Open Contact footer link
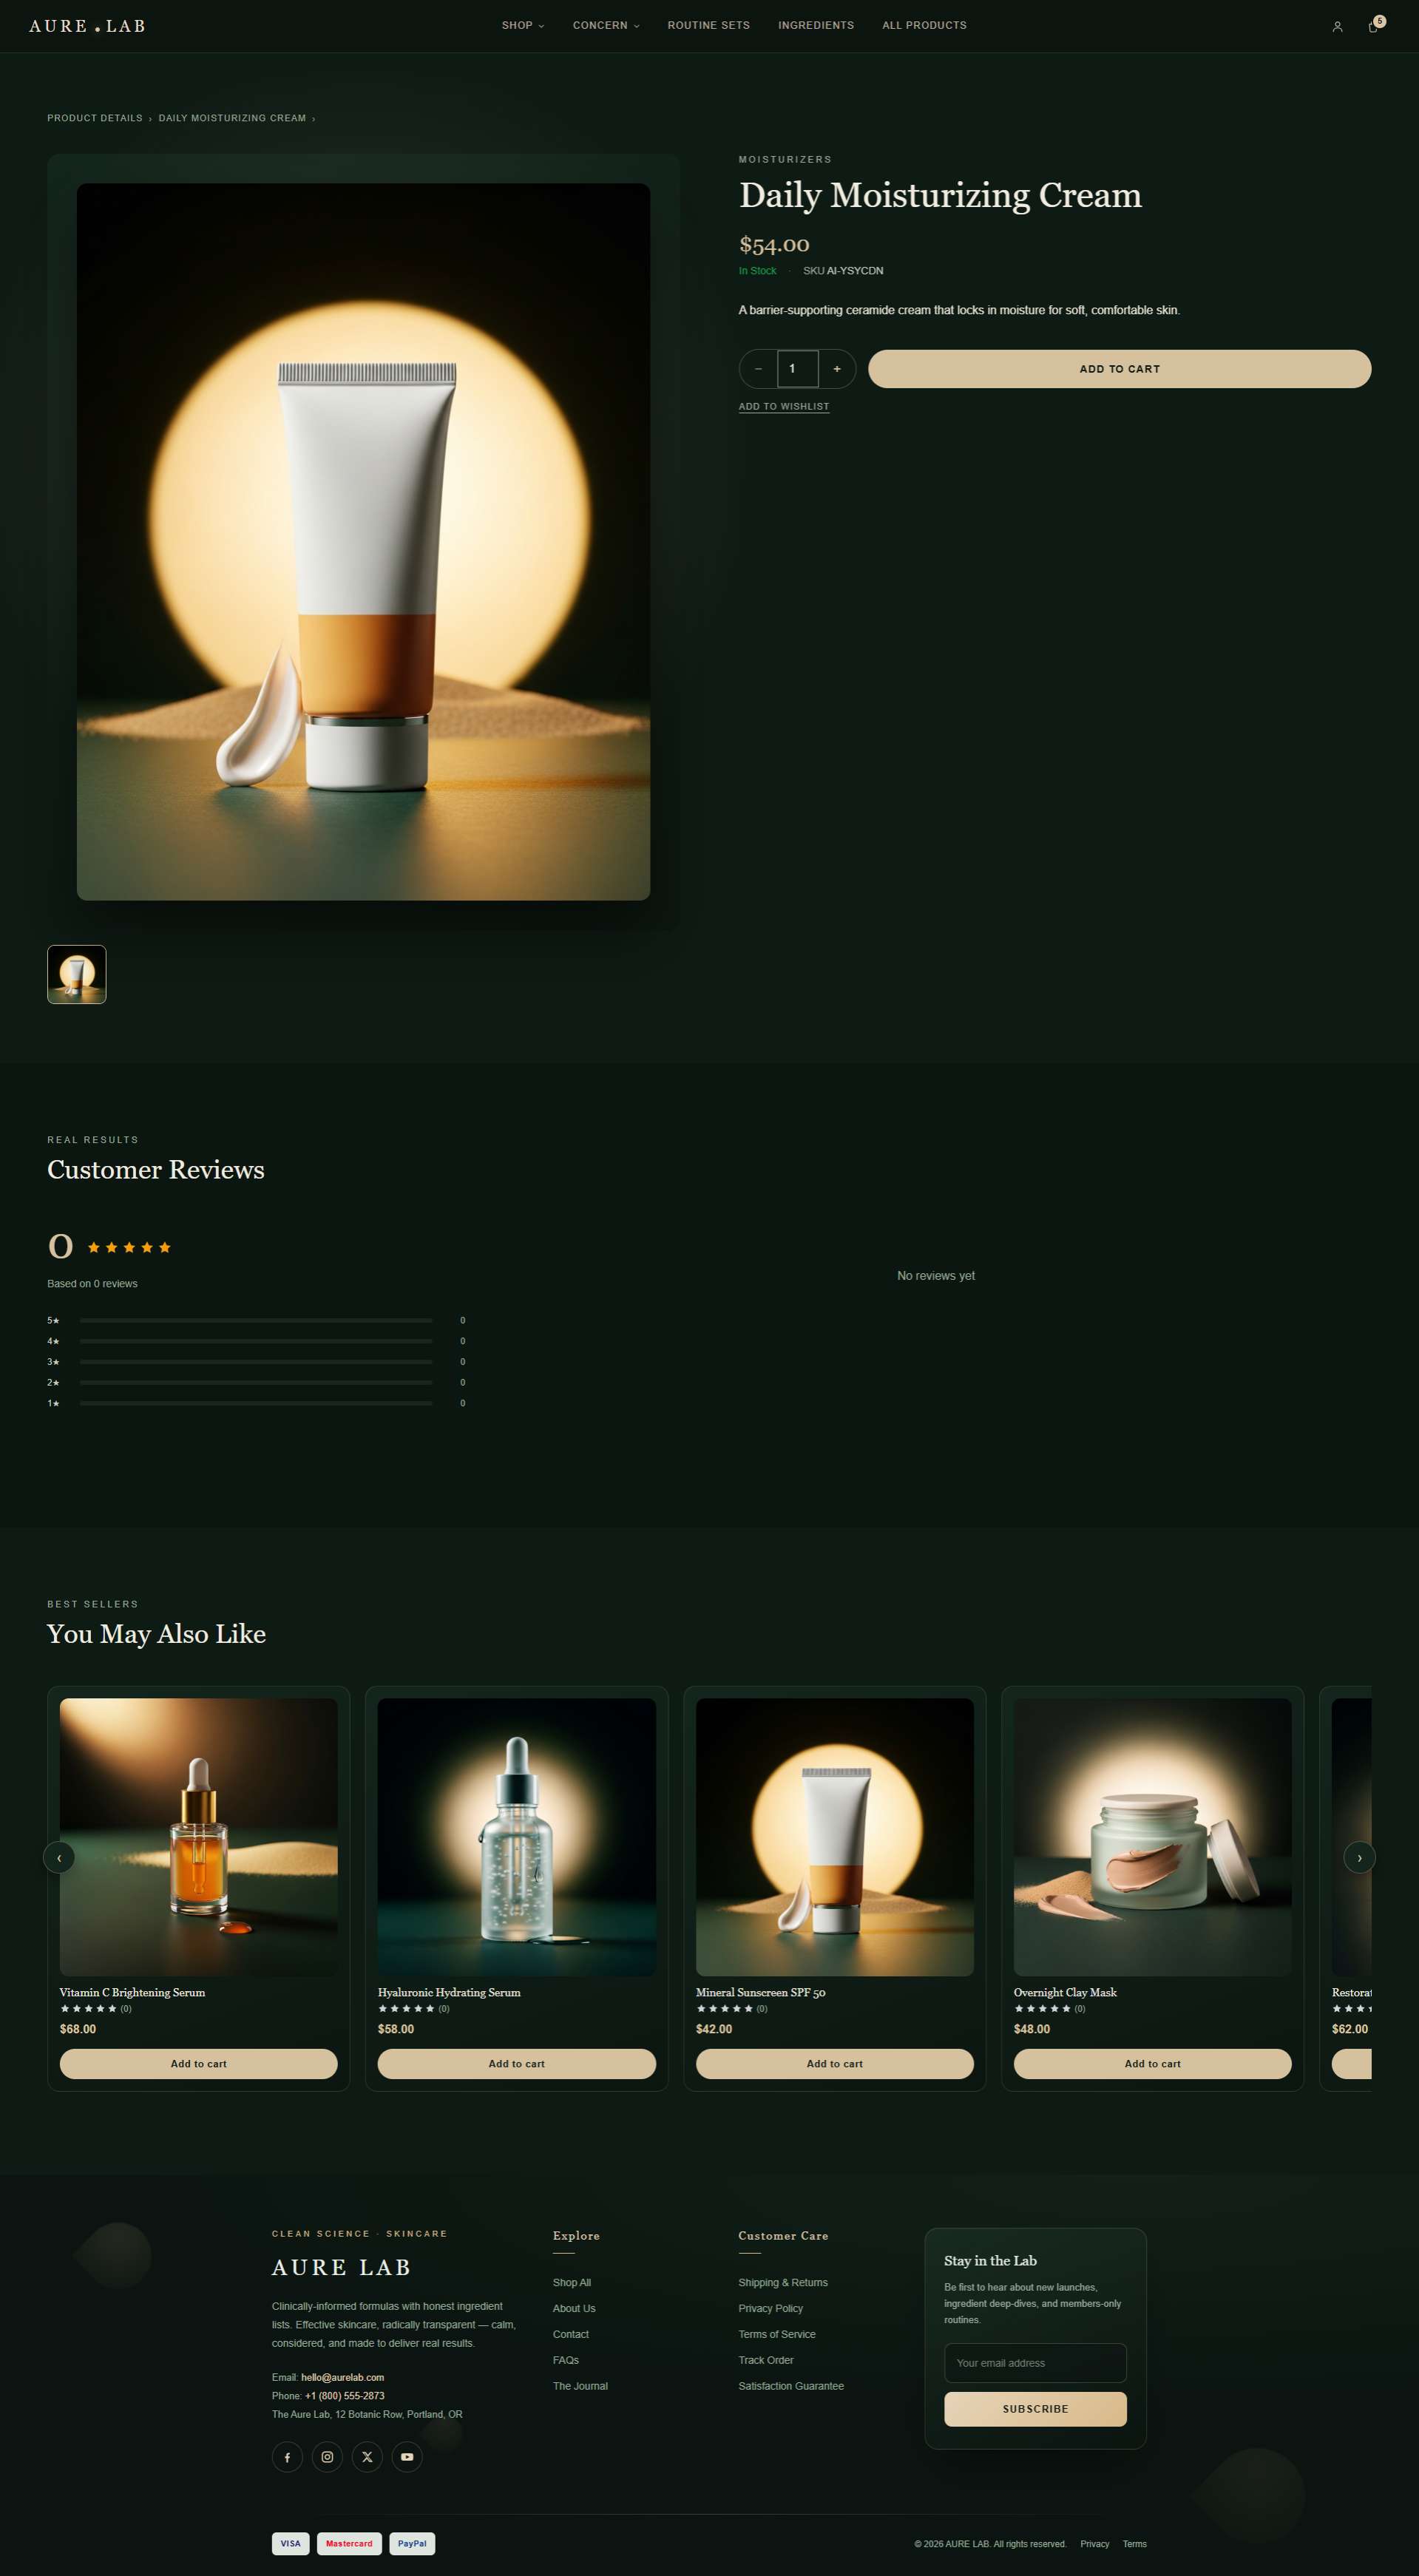 pyautogui.click(x=571, y=2334)
